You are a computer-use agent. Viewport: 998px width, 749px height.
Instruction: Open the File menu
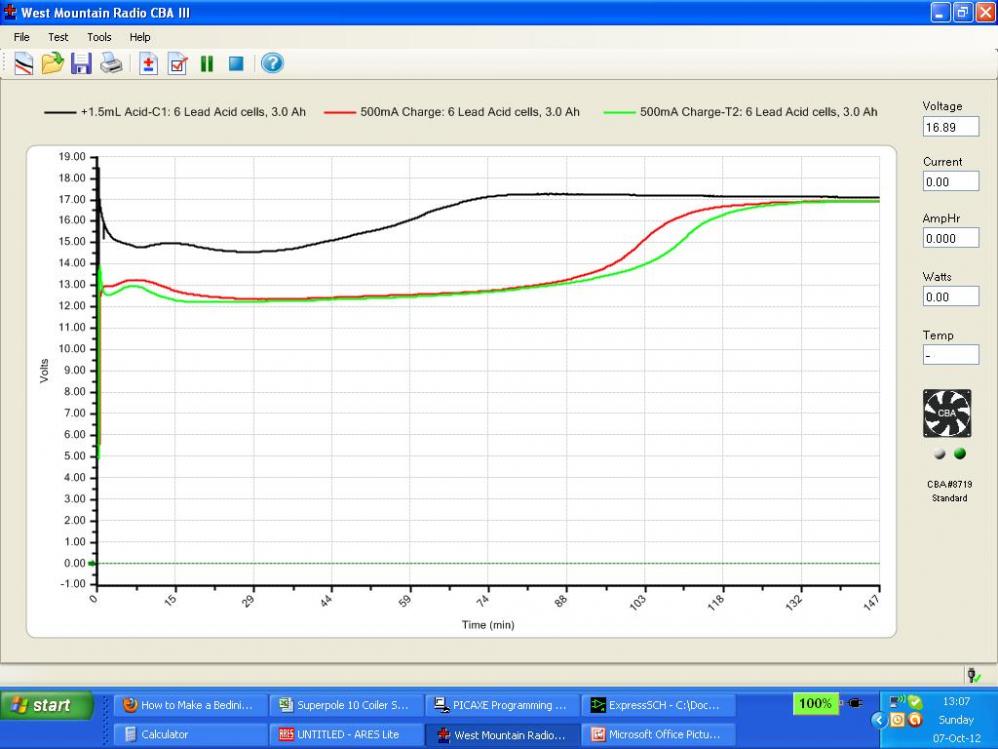click(22, 37)
